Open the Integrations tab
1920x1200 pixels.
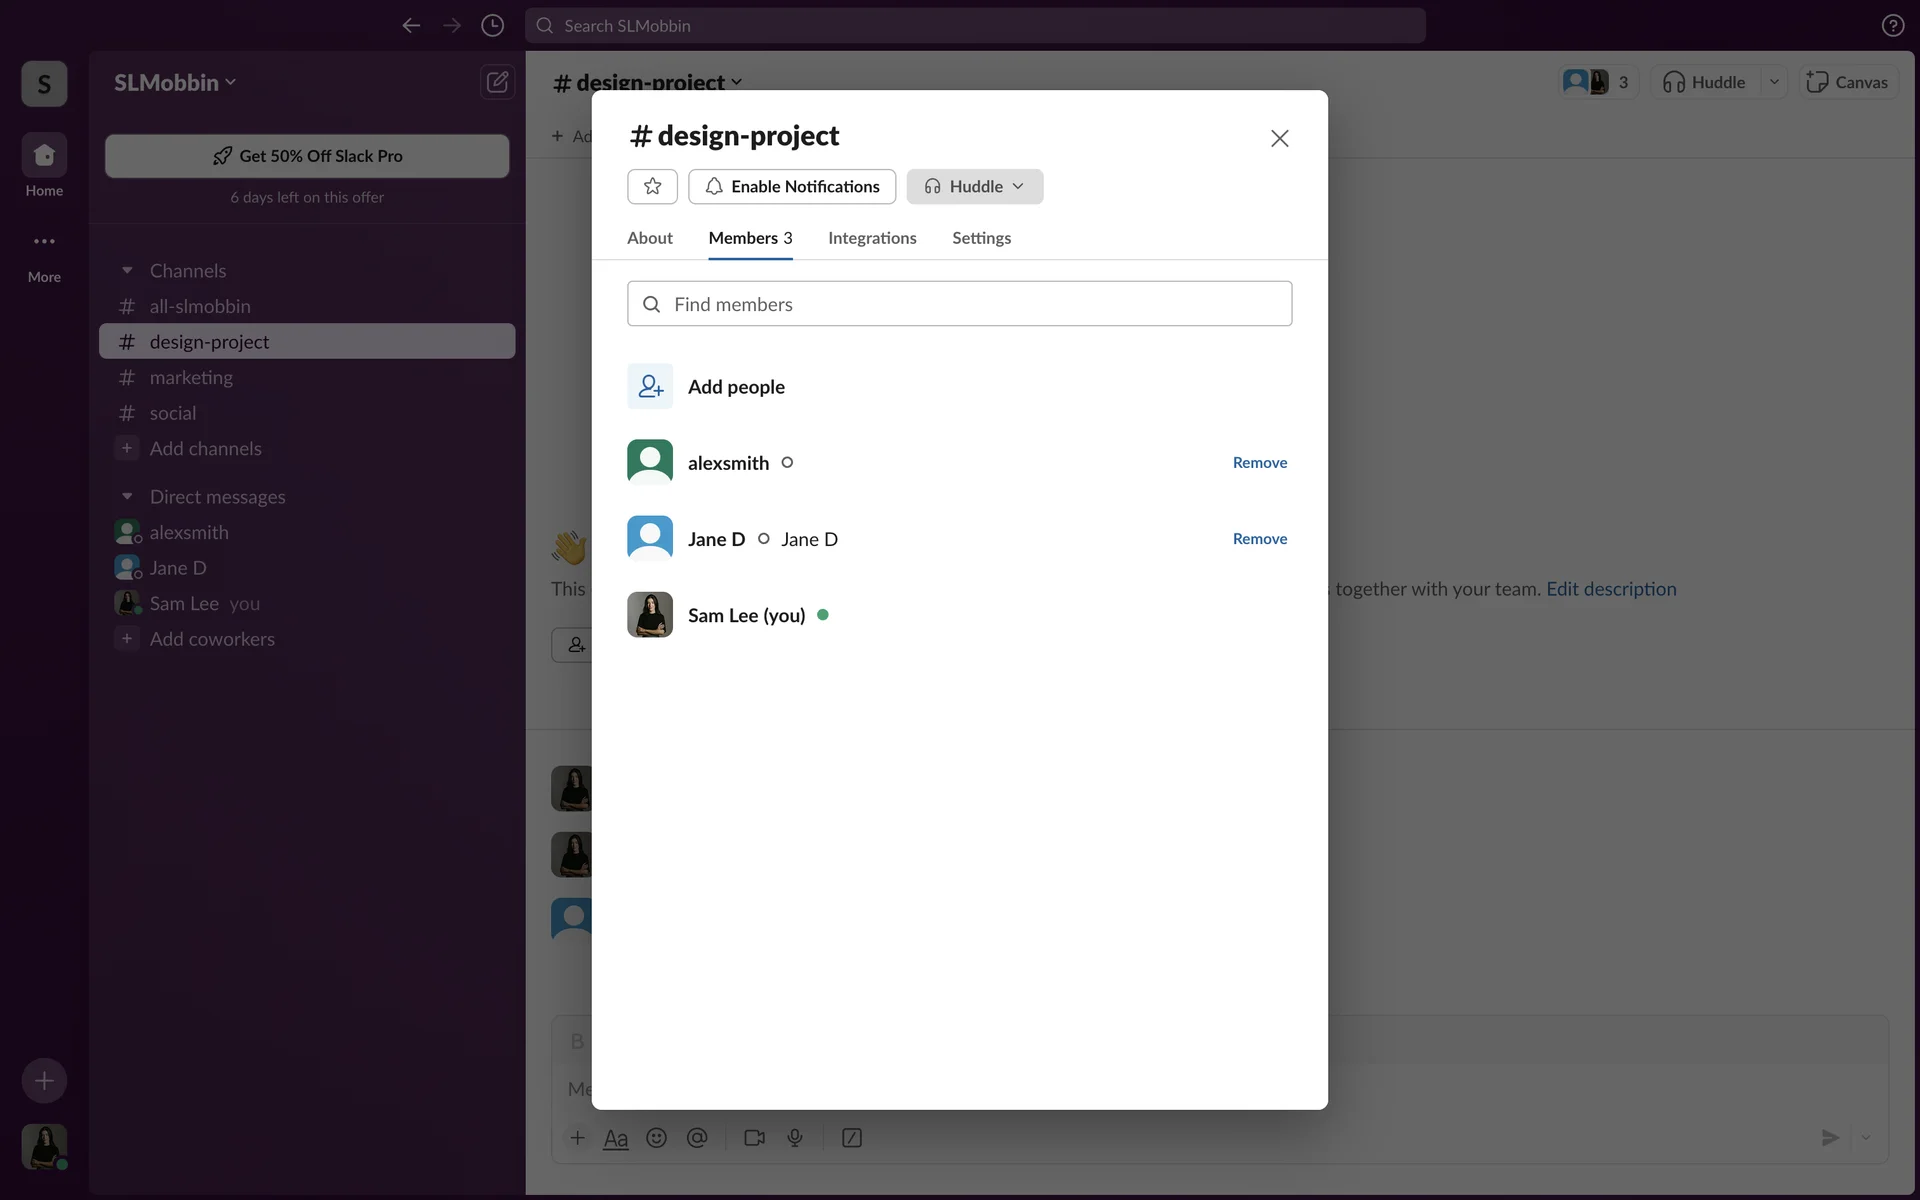(872, 238)
